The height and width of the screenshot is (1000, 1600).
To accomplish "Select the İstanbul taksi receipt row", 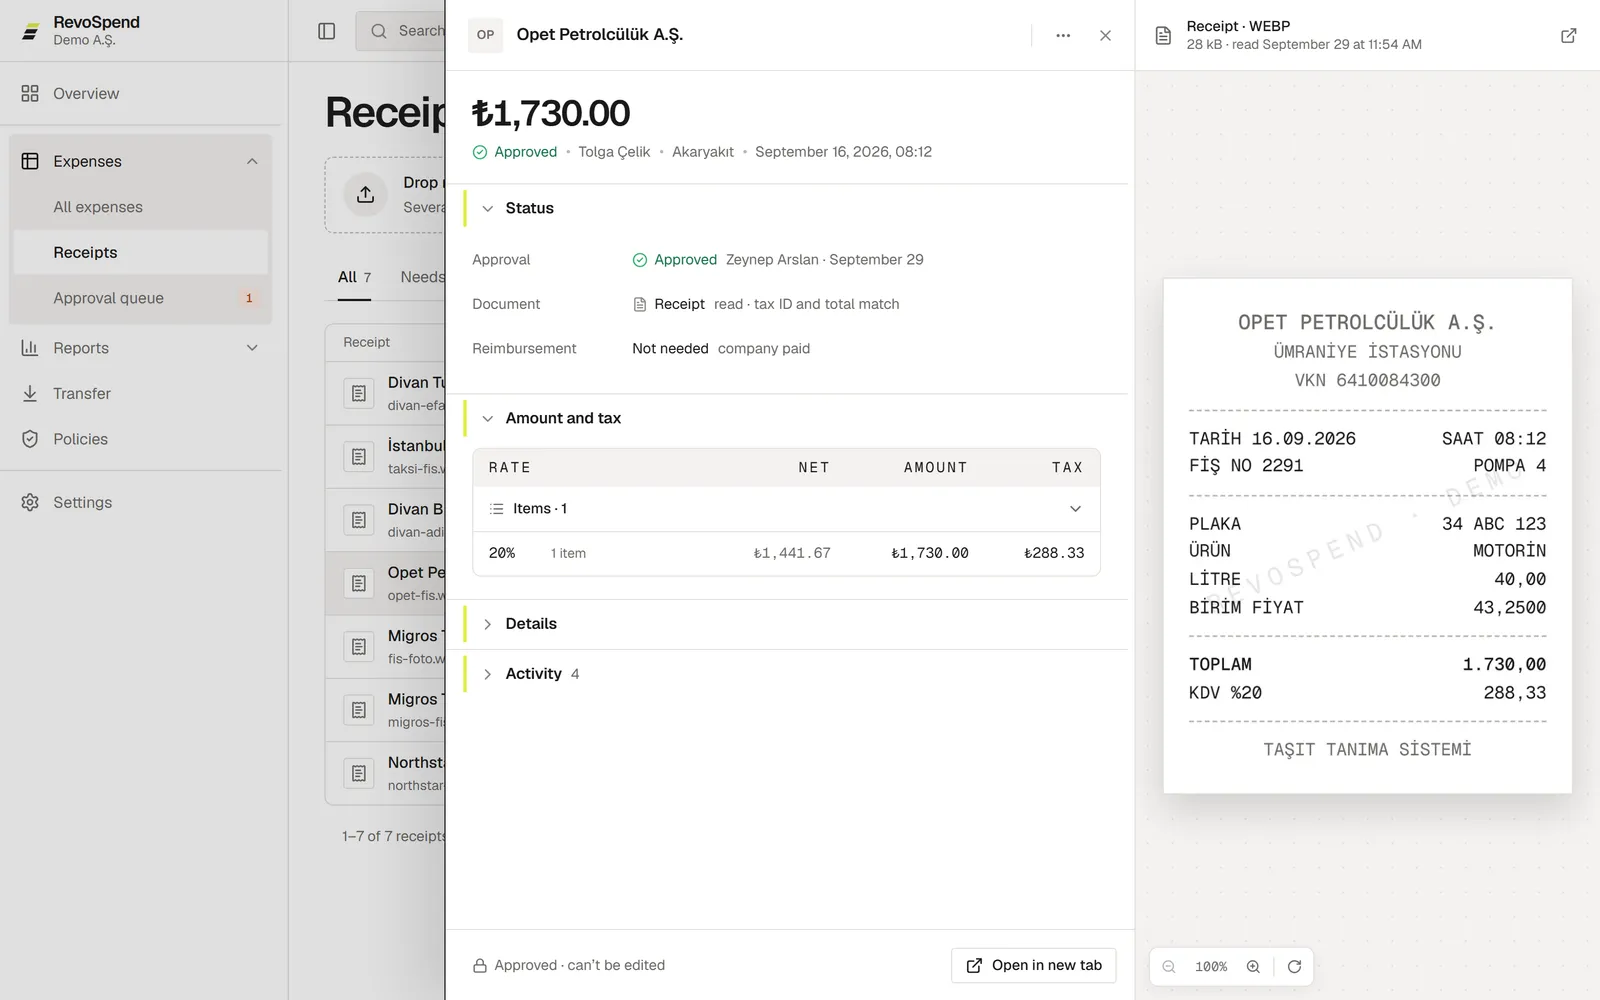I will [x=386, y=457].
